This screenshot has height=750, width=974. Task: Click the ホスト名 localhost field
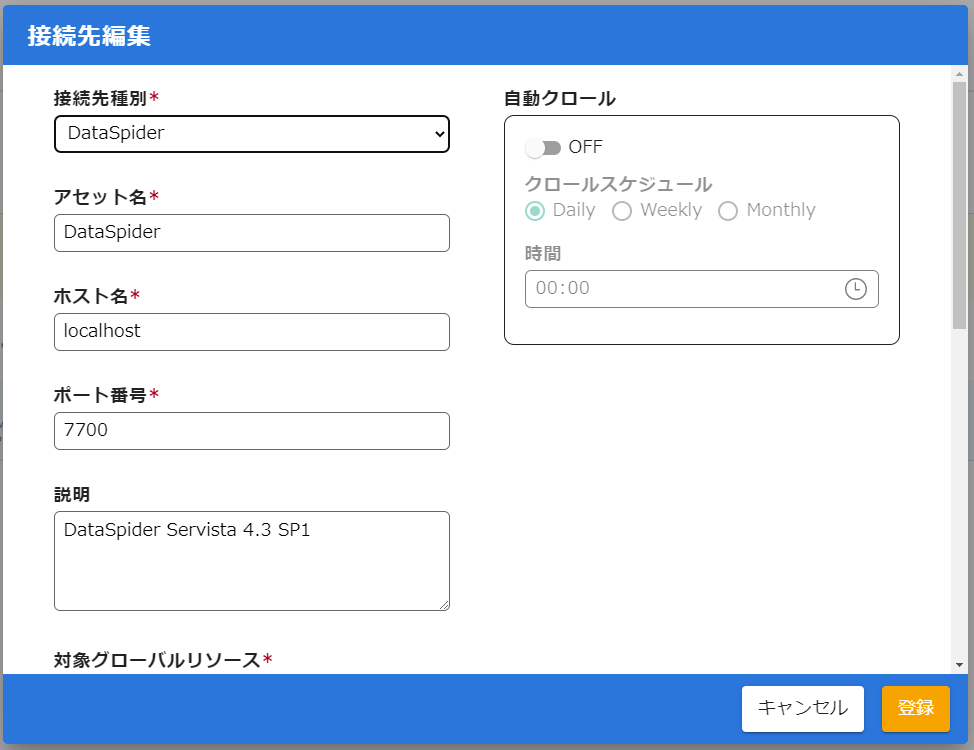pyautogui.click(x=252, y=332)
